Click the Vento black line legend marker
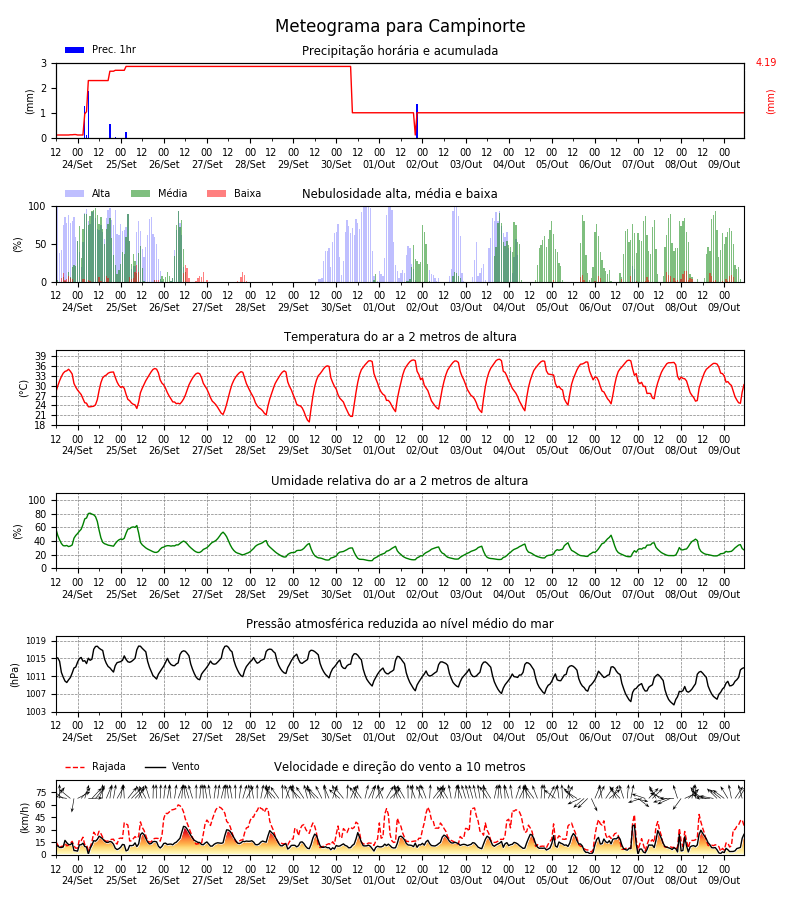 (155, 767)
